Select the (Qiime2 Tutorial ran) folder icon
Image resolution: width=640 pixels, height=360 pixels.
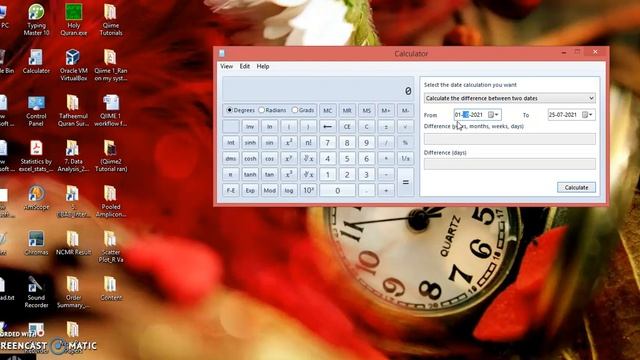coord(111,157)
